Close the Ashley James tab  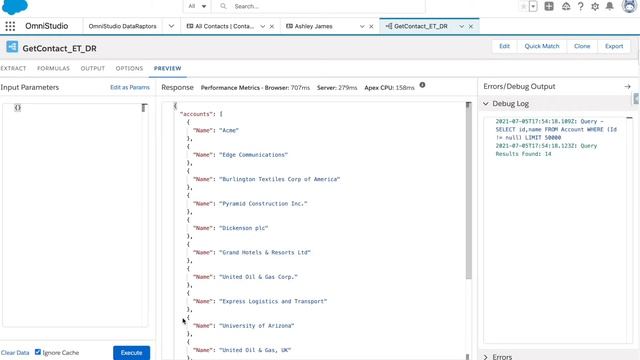371,27
